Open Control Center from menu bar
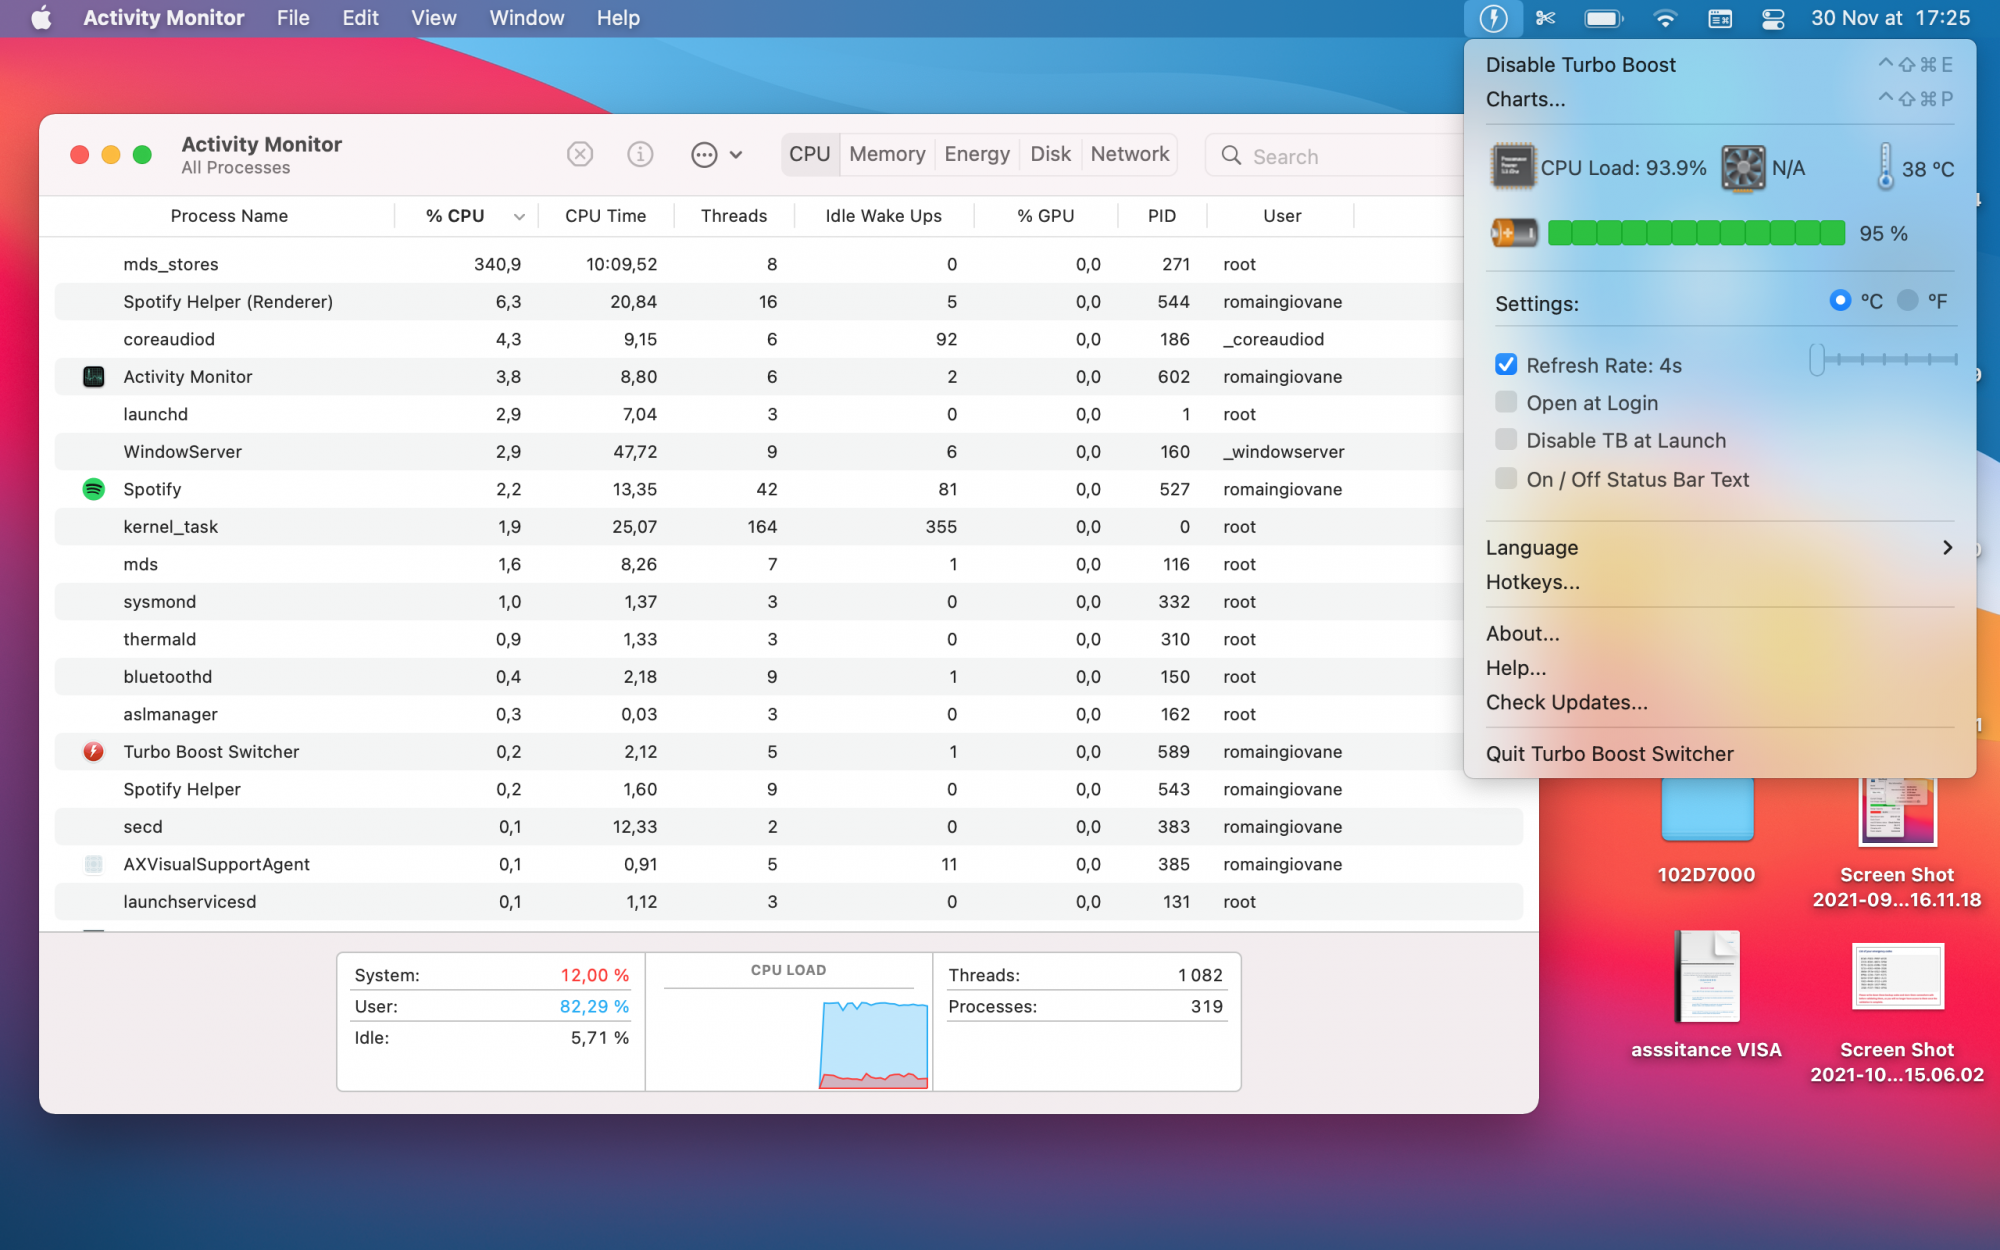This screenshot has width=2000, height=1250. pos(1773,18)
